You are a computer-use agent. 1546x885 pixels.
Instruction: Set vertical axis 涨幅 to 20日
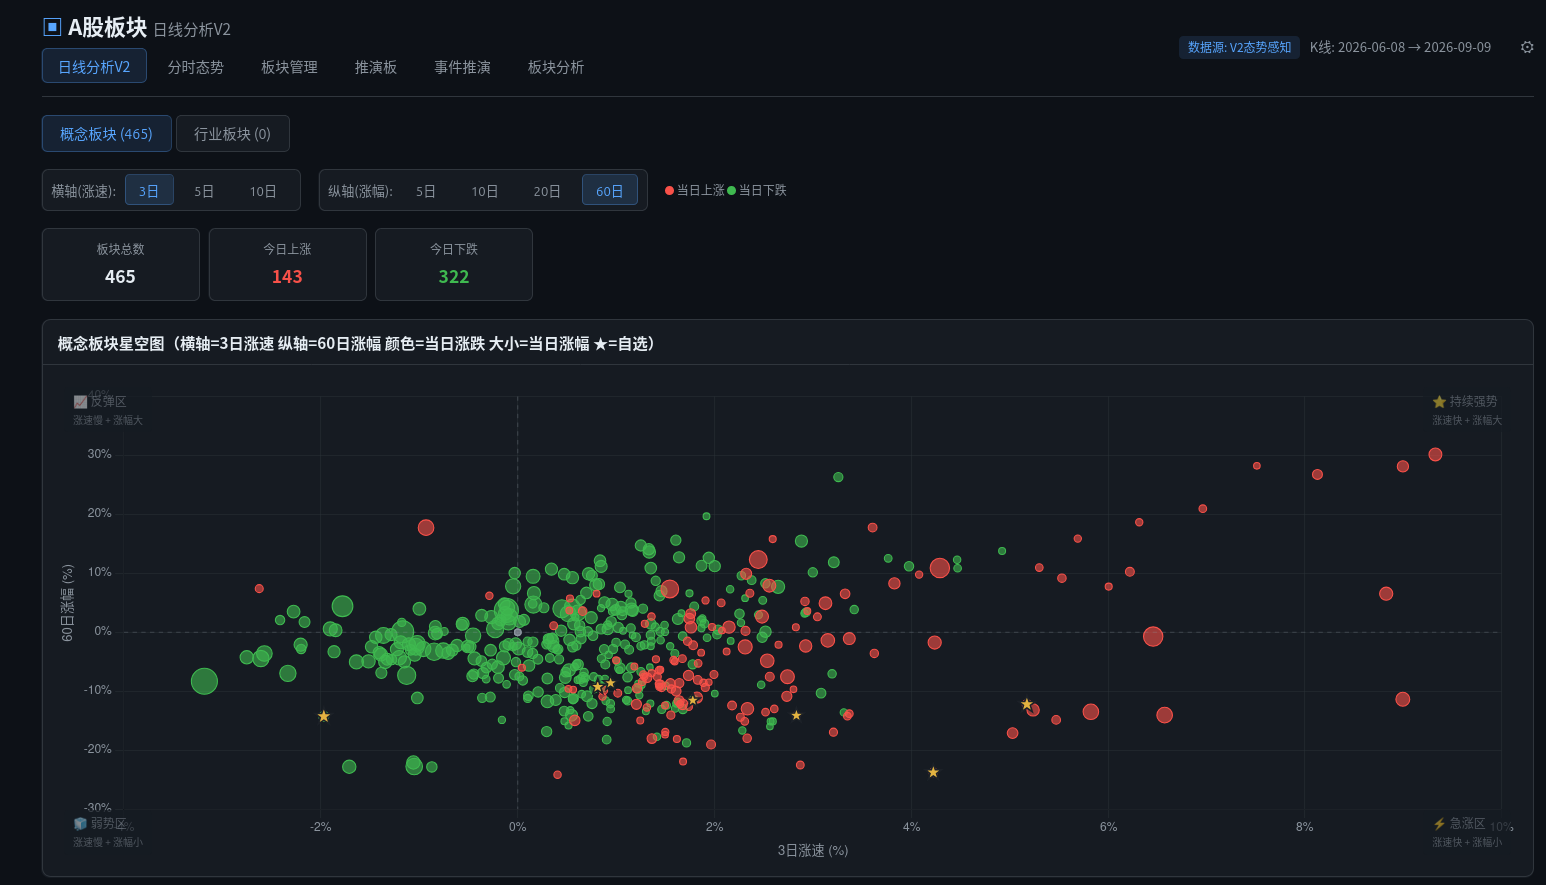click(547, 190)
